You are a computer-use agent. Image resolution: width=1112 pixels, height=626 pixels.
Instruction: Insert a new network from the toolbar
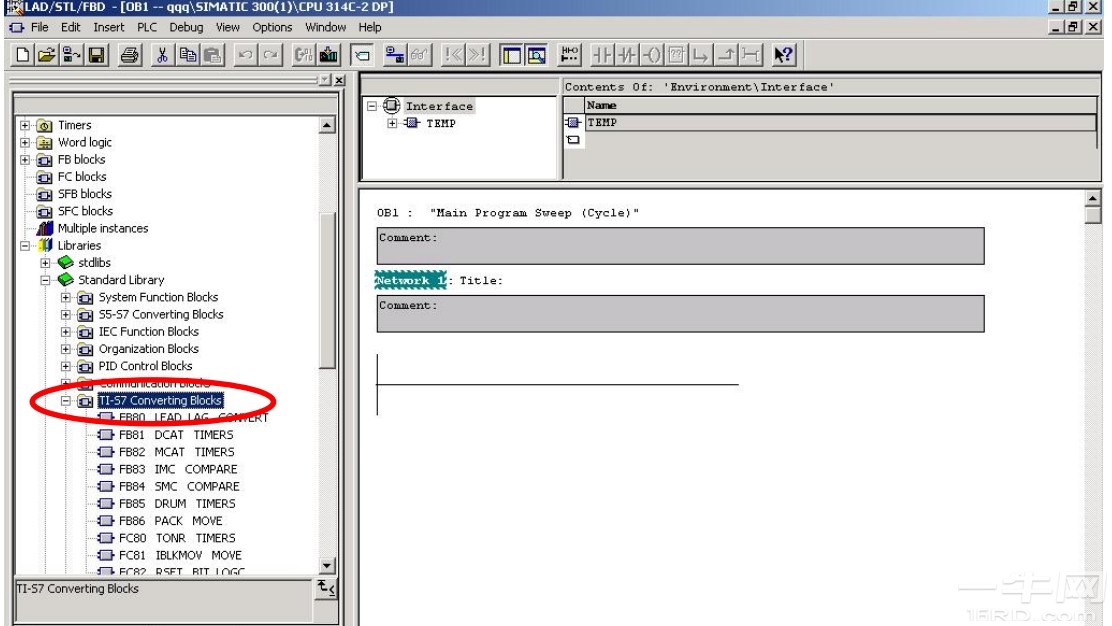[x=570, y=54]
